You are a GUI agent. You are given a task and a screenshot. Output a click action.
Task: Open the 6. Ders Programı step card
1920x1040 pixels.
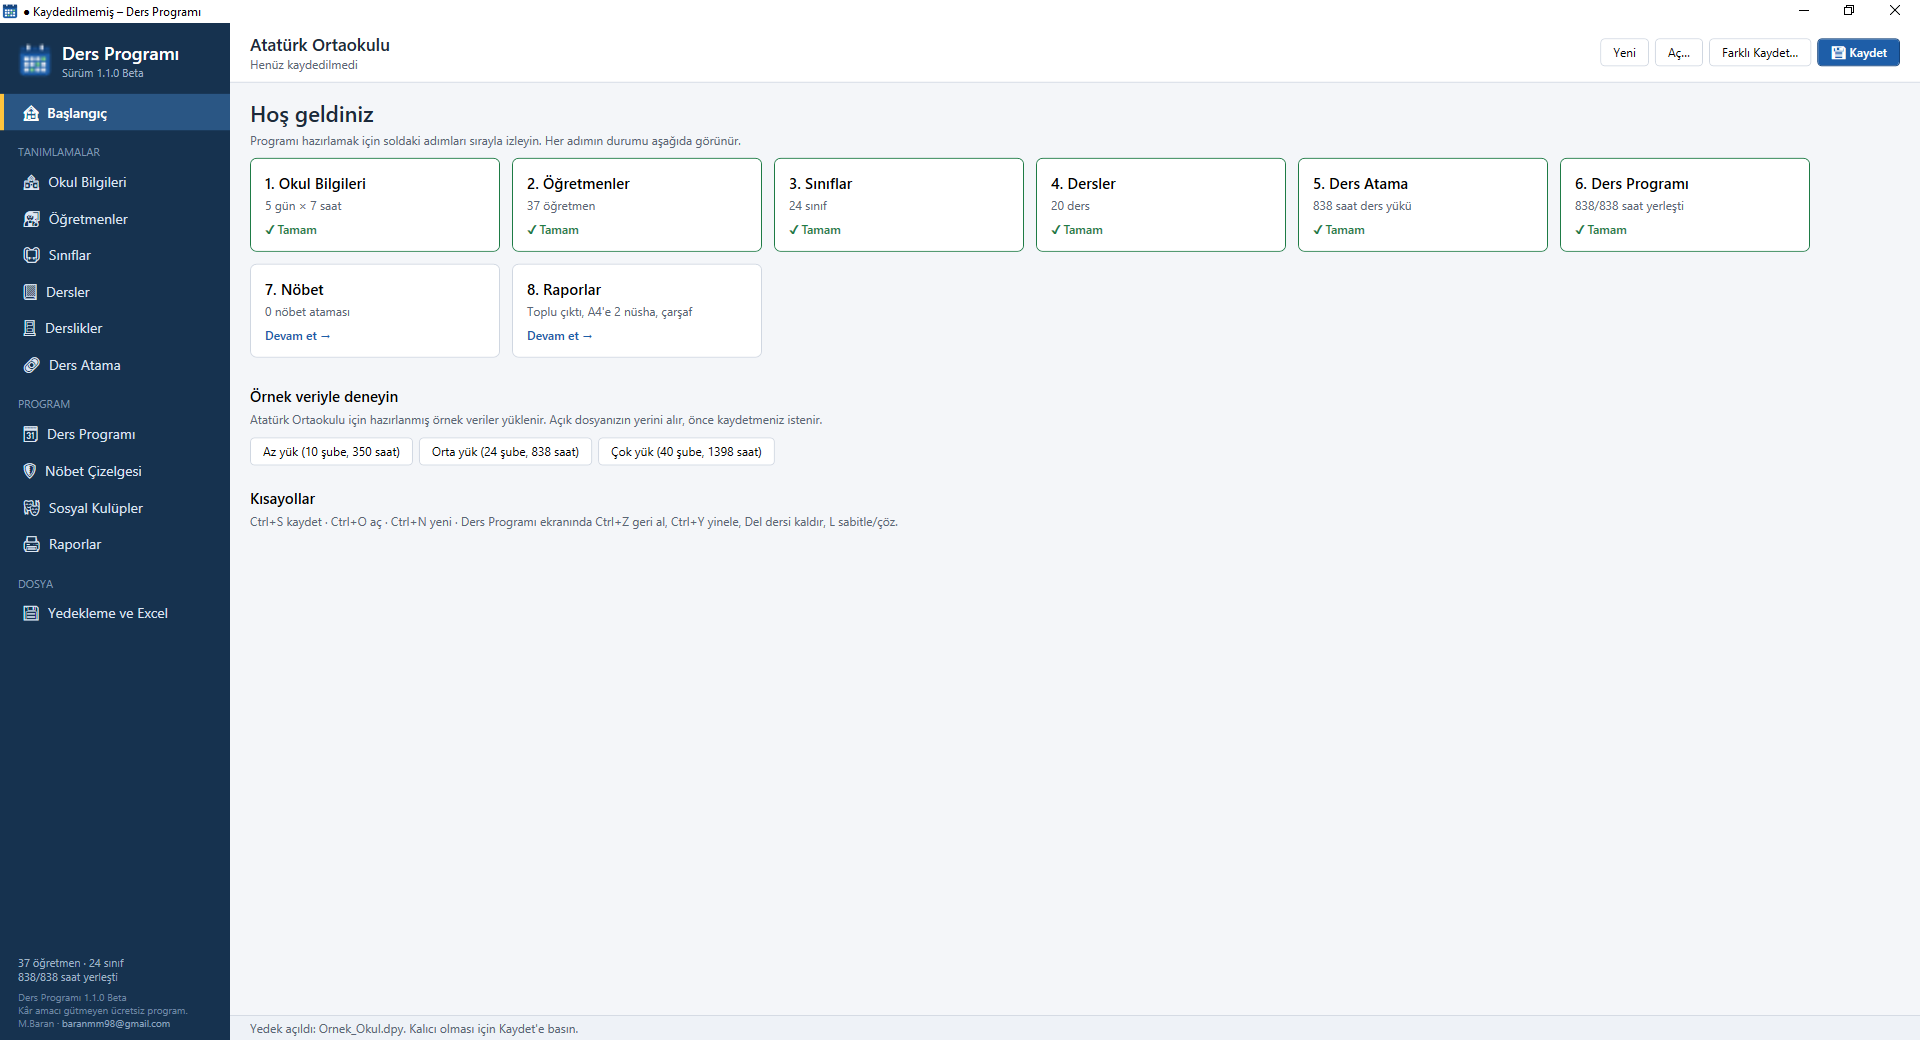1685,205
